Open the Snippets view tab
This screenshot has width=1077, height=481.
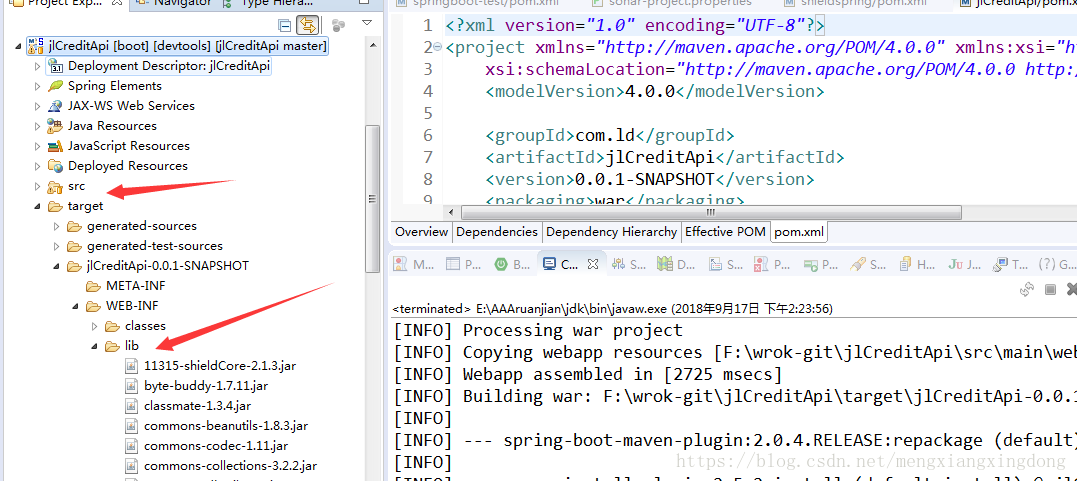coord(725,264)
